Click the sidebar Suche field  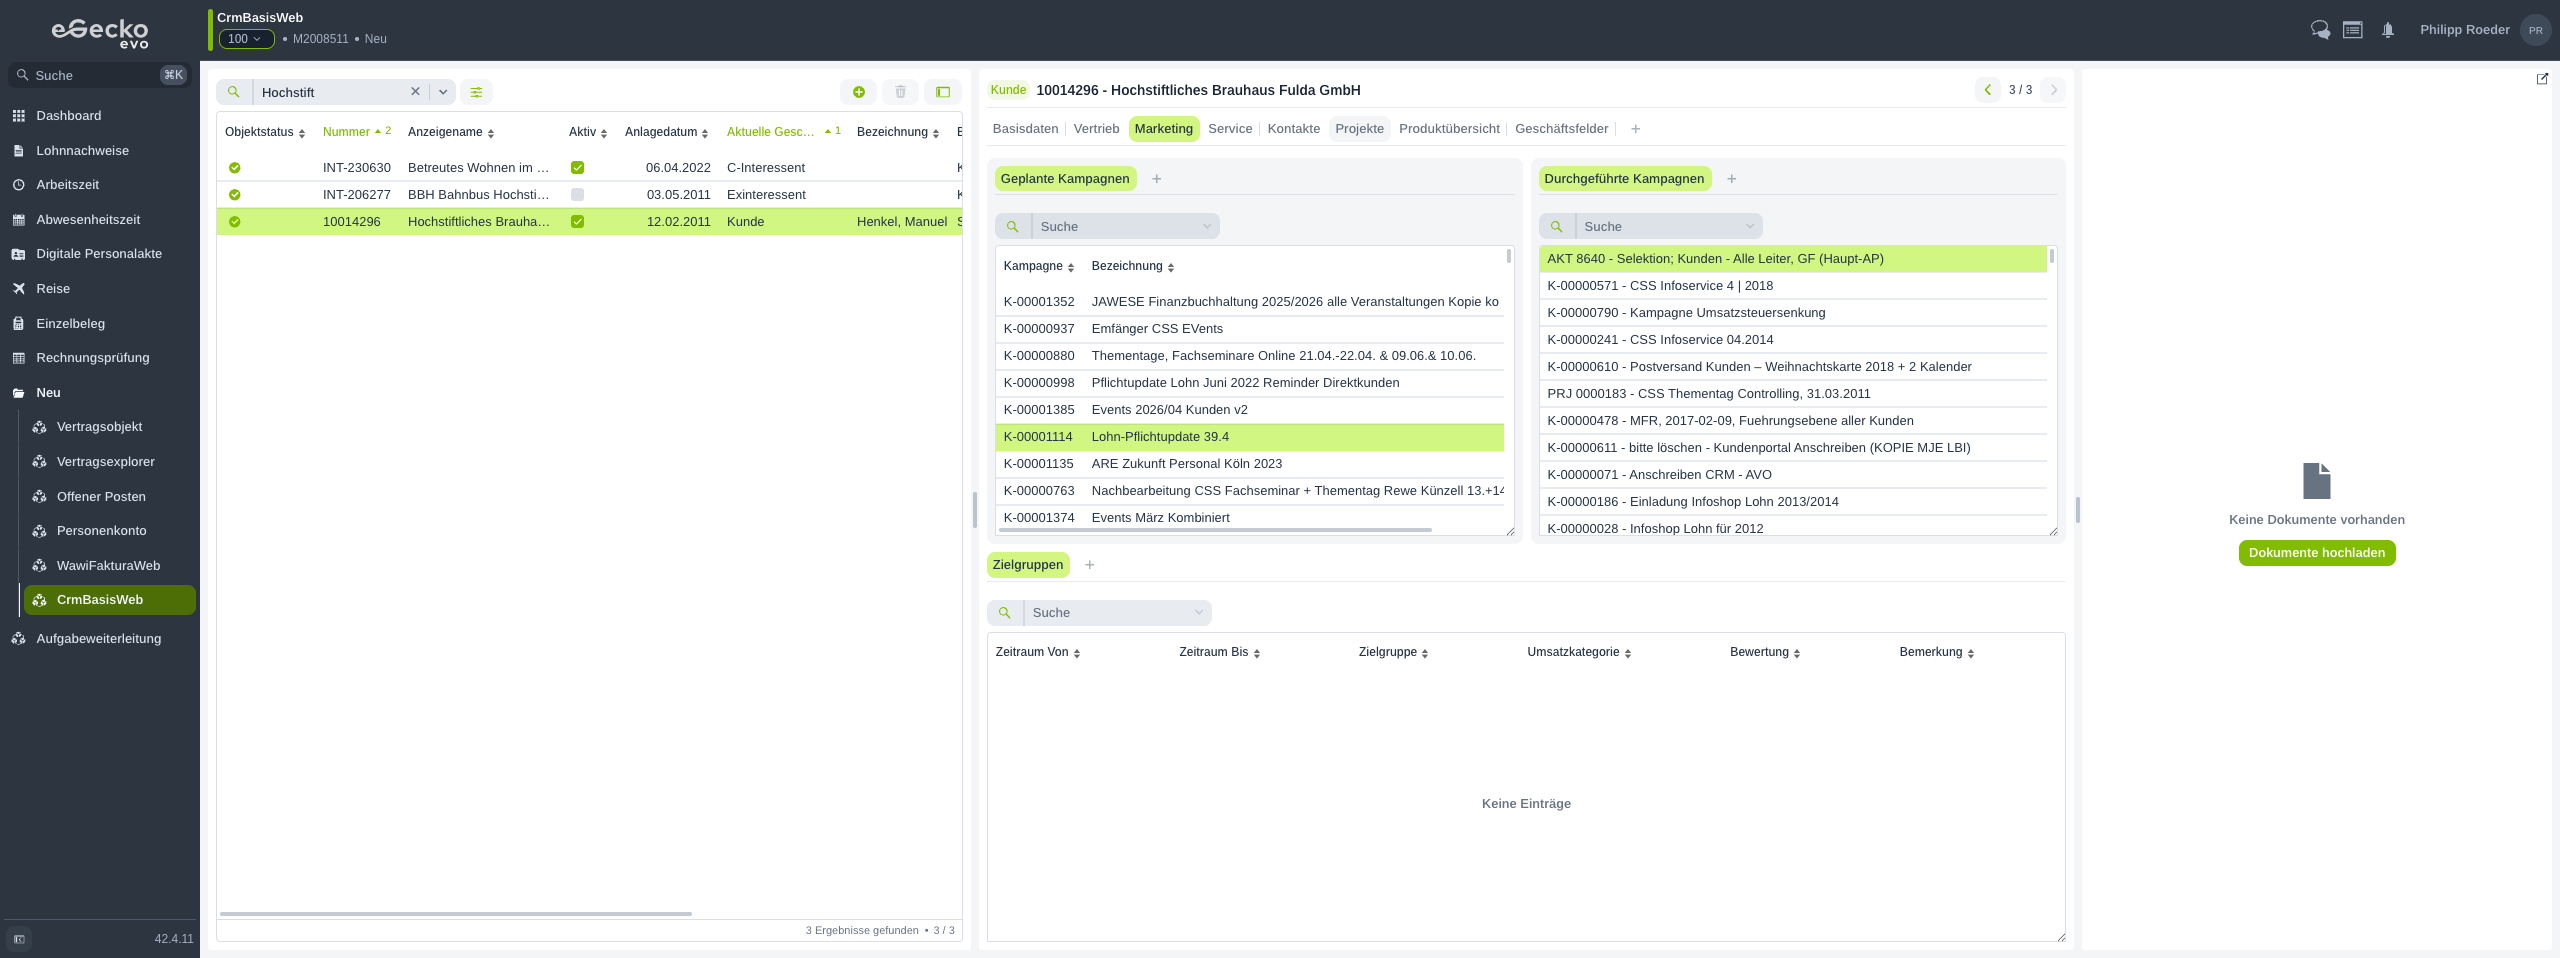pos(98,75)
